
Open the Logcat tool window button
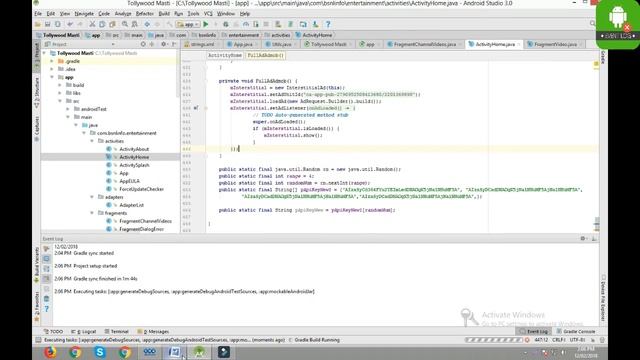coord(84,331)
